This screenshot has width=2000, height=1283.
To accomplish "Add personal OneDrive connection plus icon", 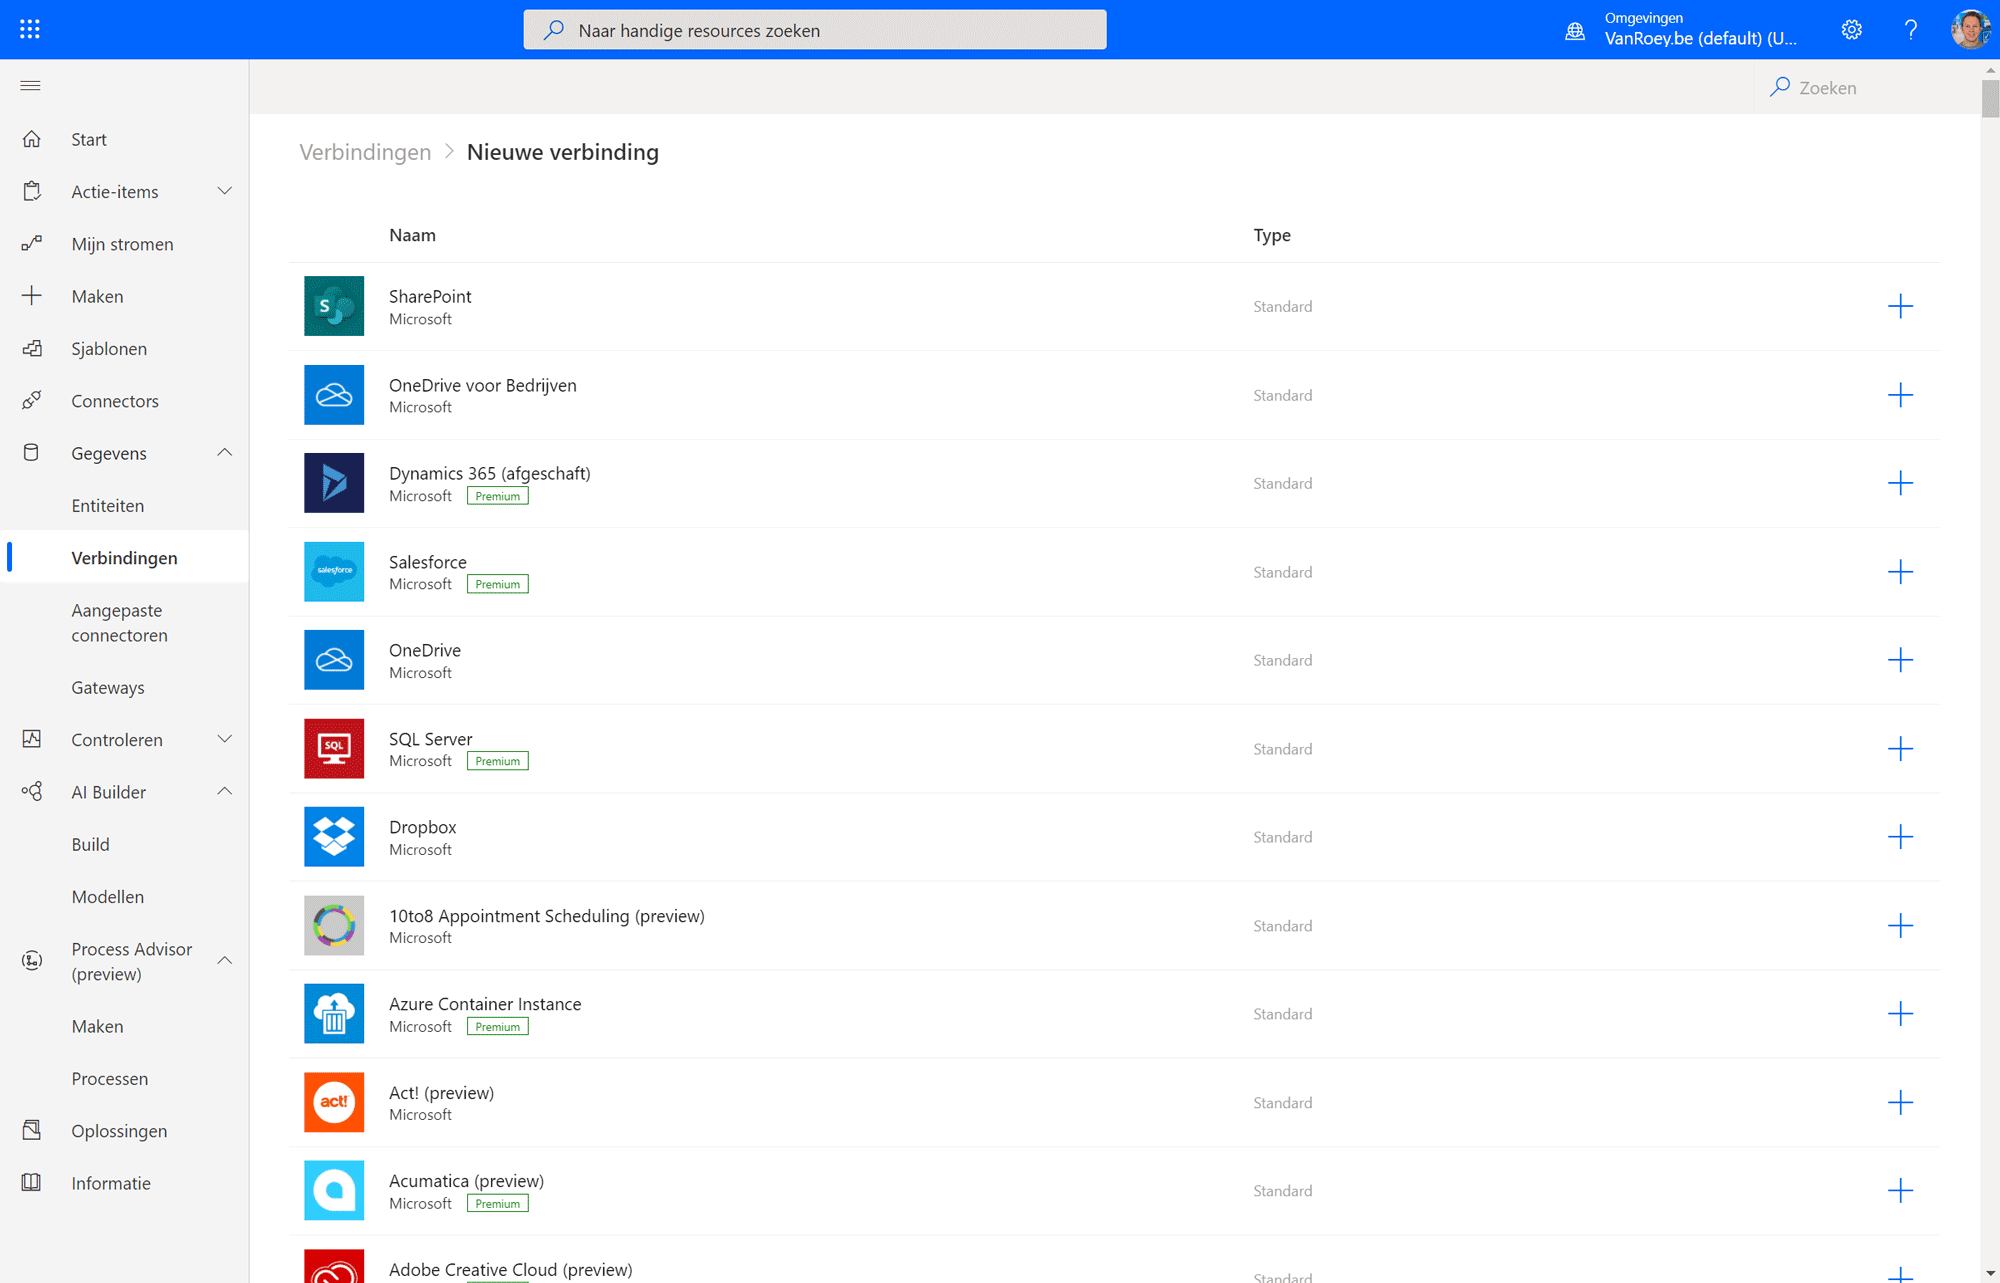I will 1900,660.
